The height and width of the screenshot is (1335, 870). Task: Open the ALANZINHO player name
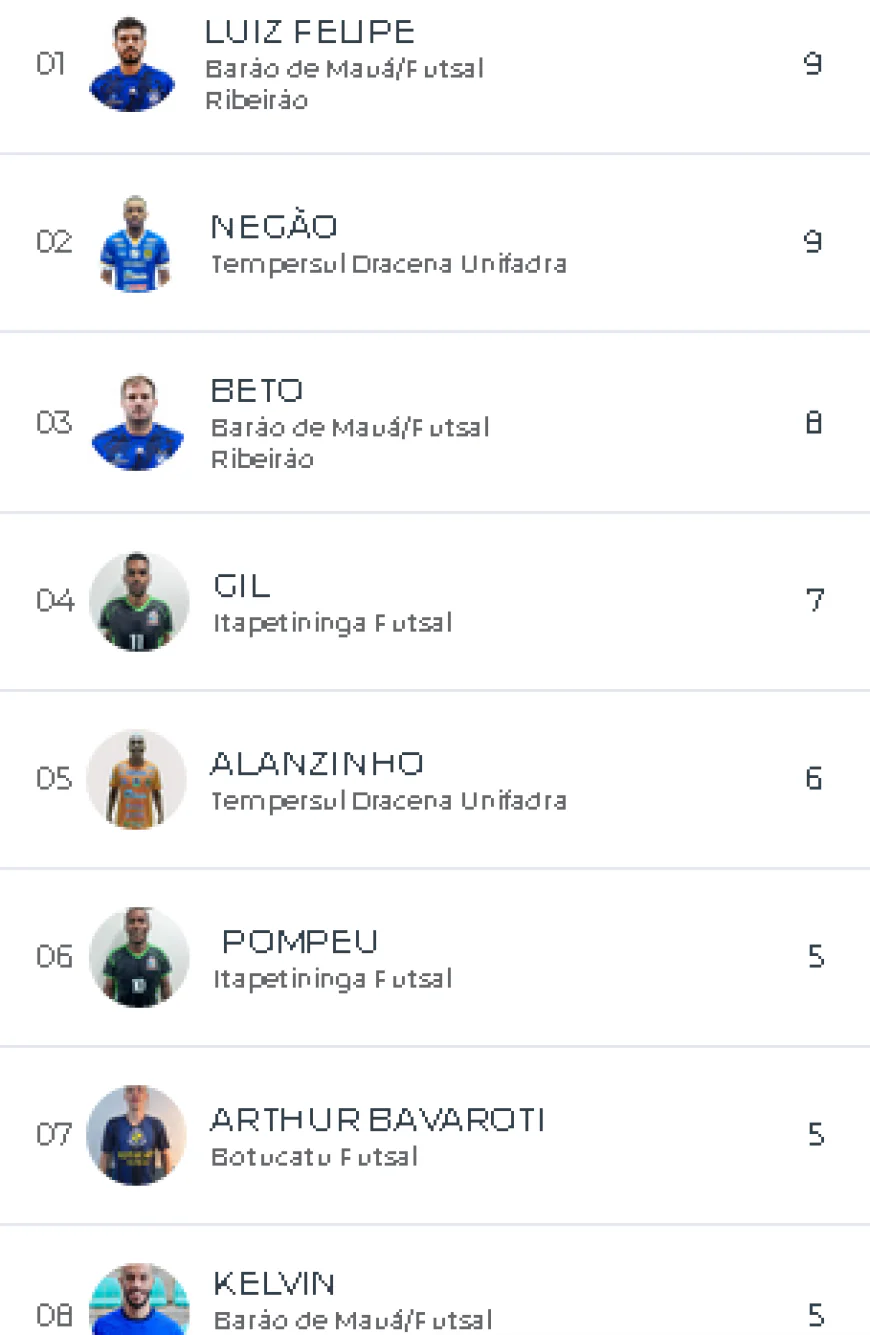point(317,764)
